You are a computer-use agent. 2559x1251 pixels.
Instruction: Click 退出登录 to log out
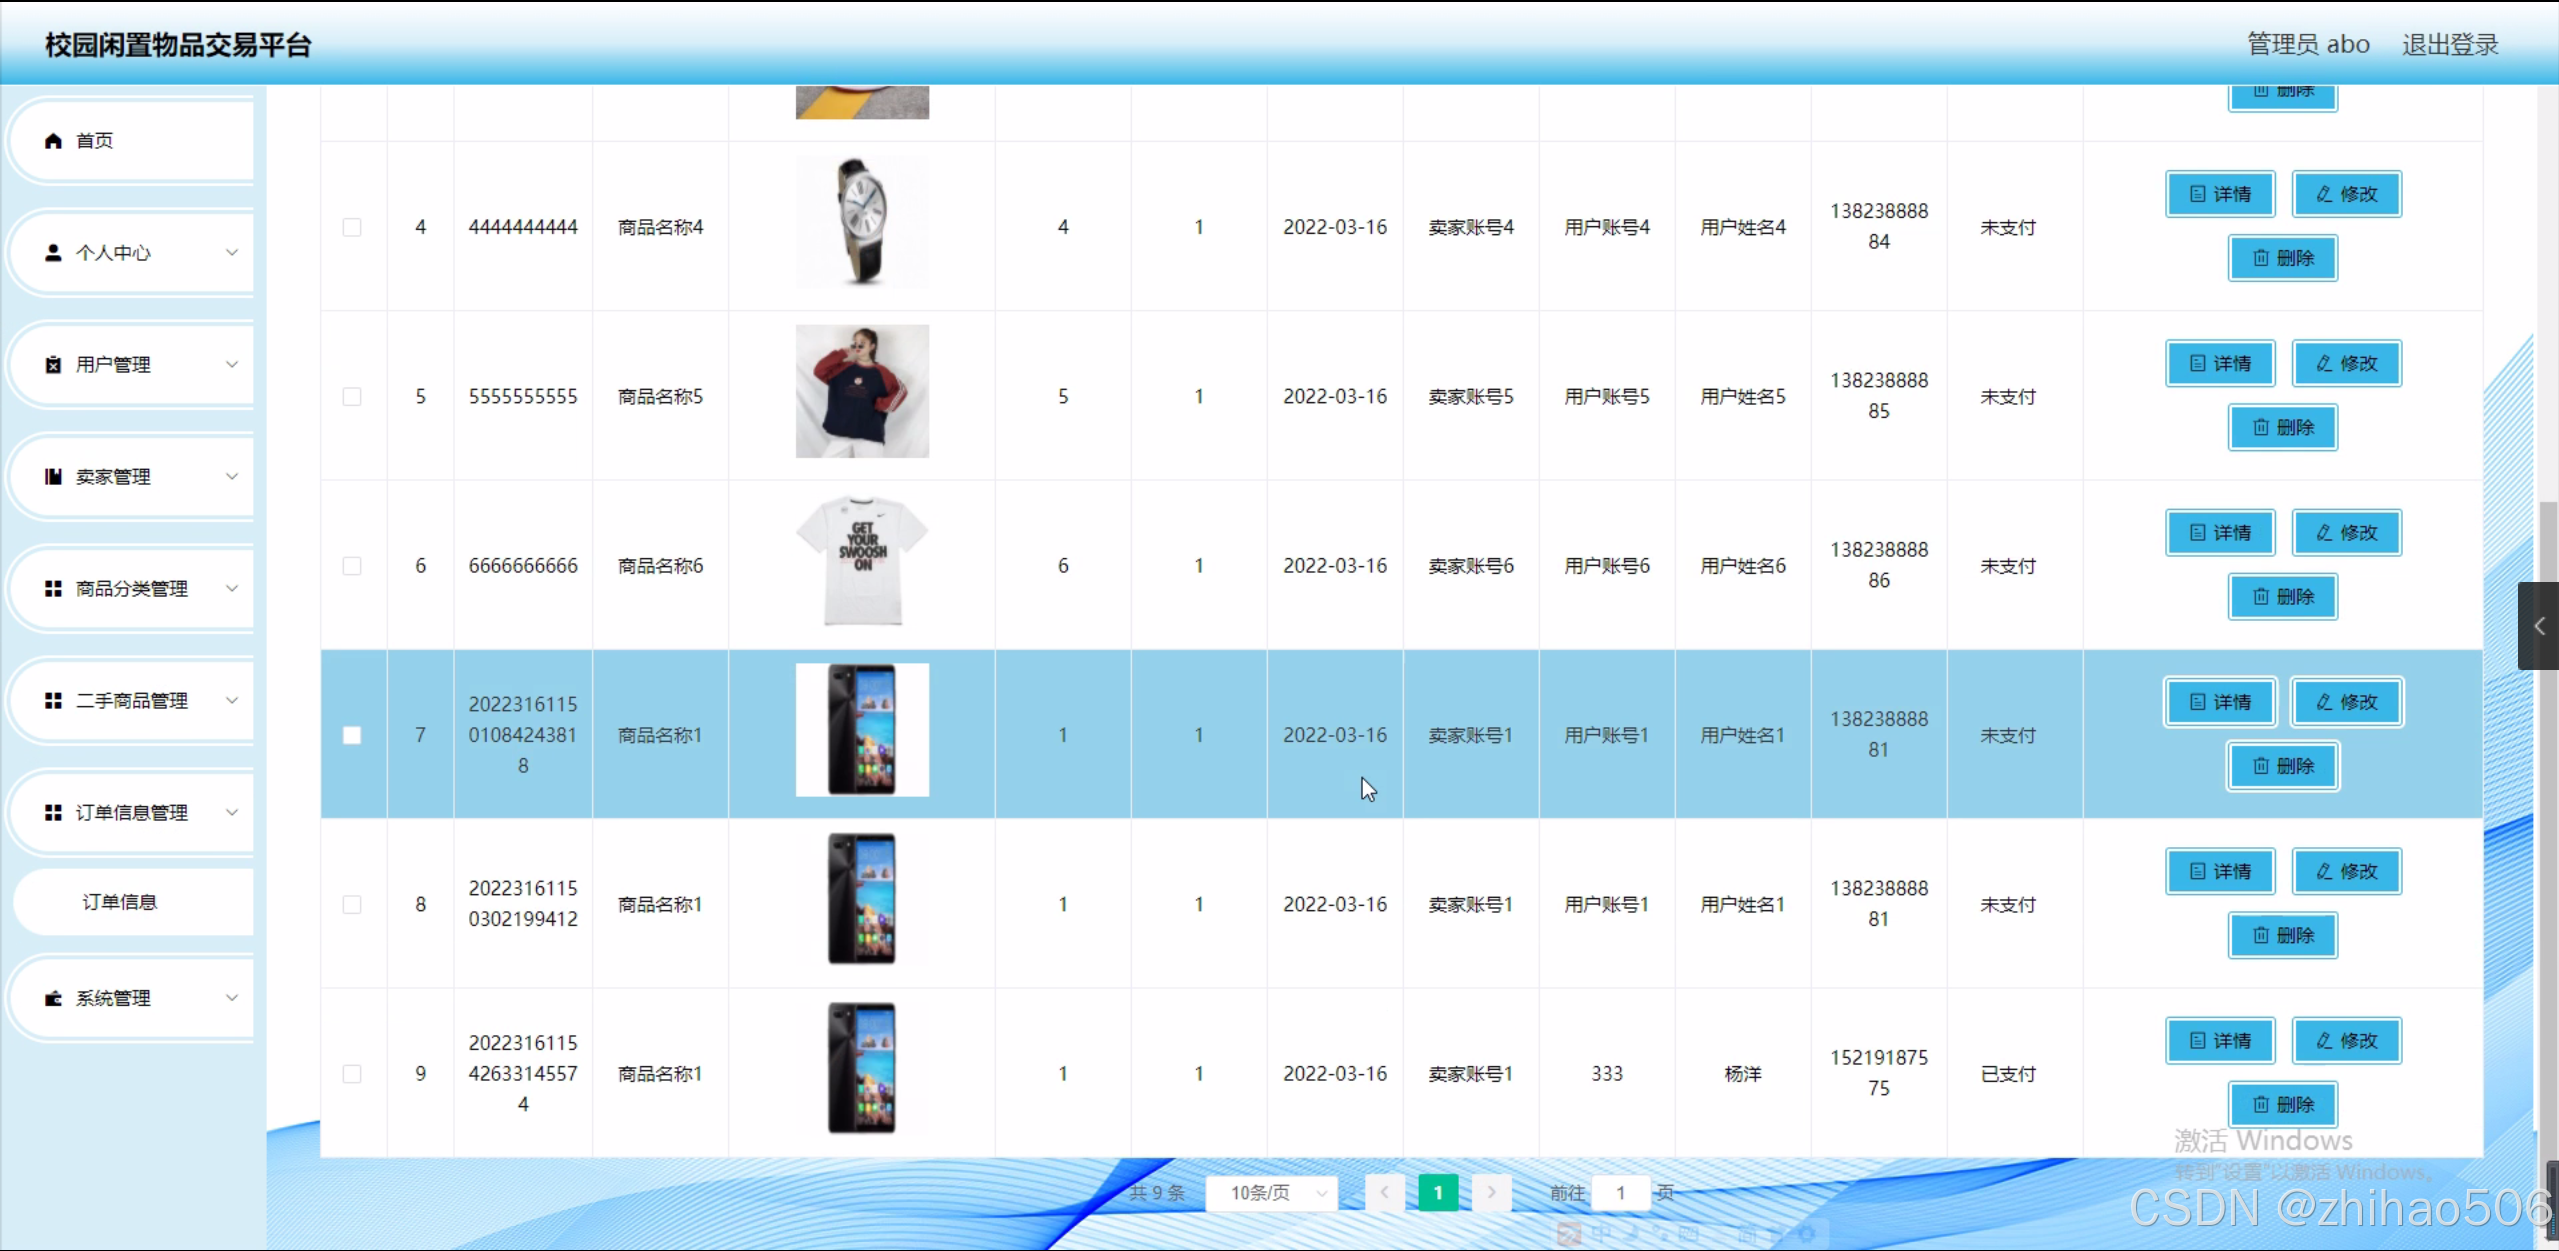[2449, 45]
